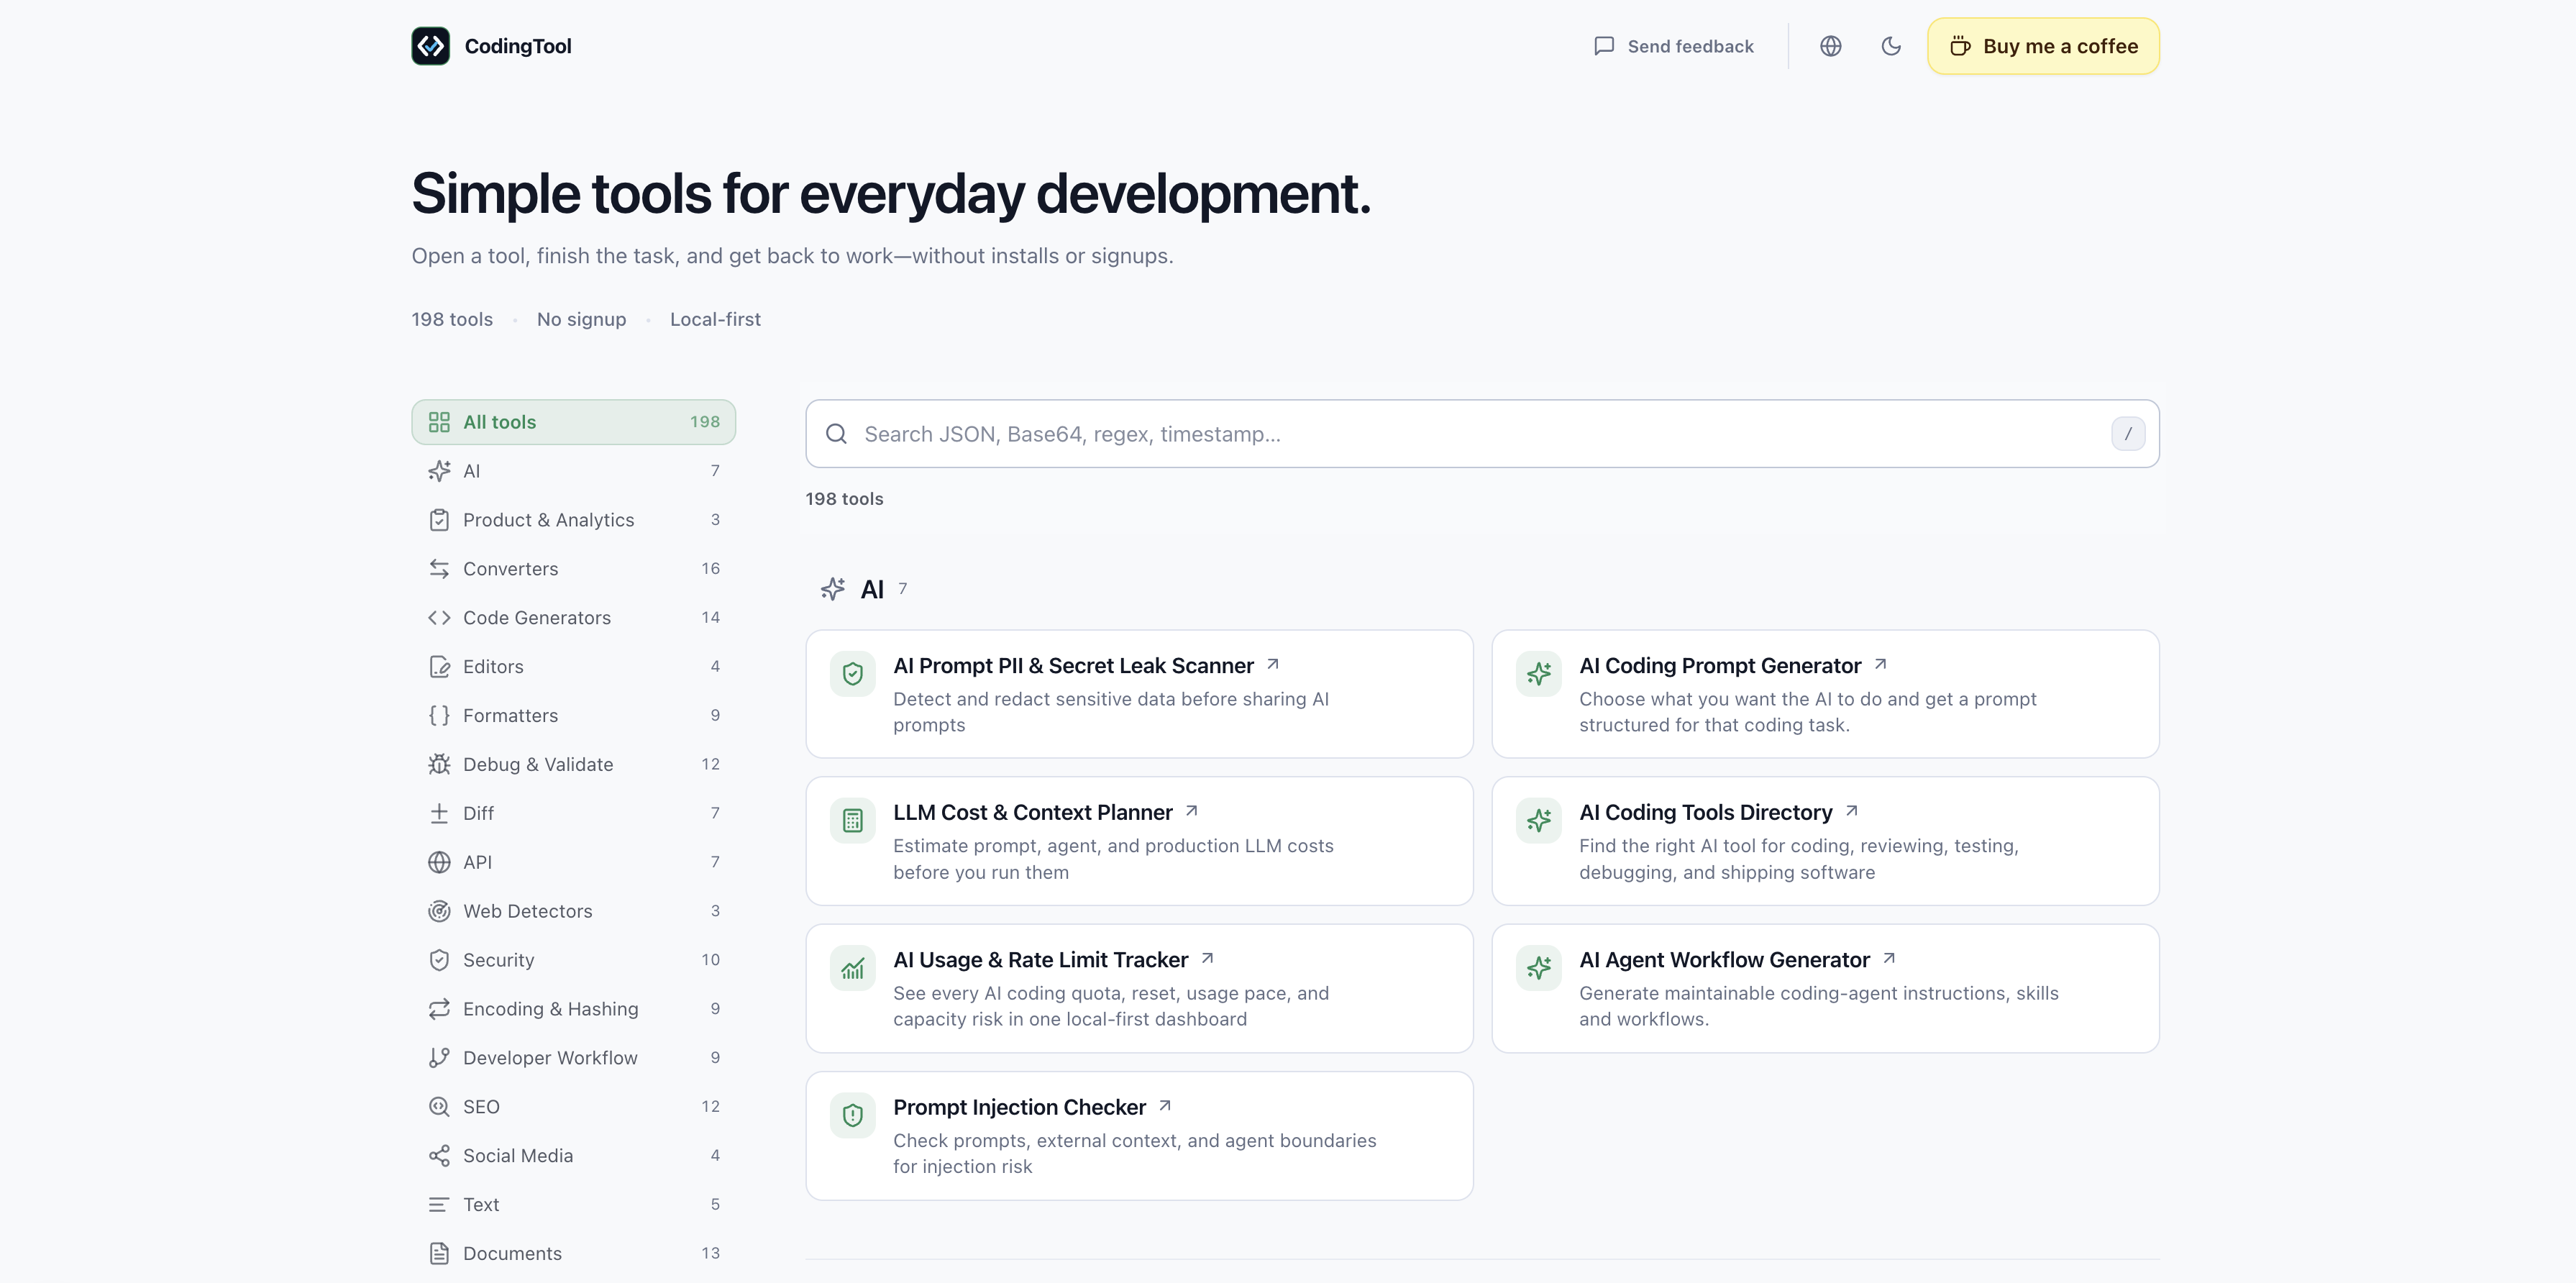Click the Diff plus-minus icon
This screenshot has width=2576, height=1283.
pyautogui.click(x=439, y=814)
